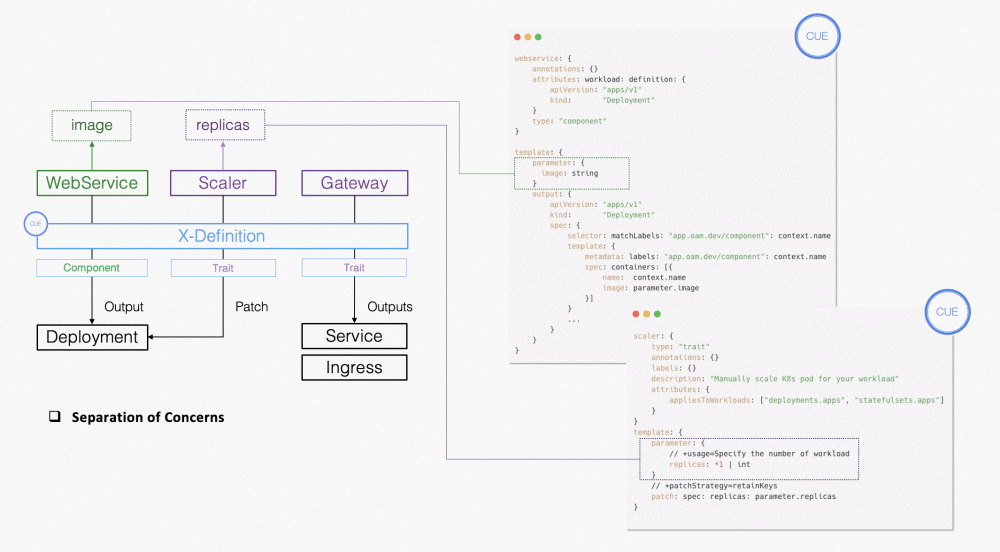Select the Ingress box
Image resolution: width=1000 pixels, height=552 pixels.
tap(354, 367)
